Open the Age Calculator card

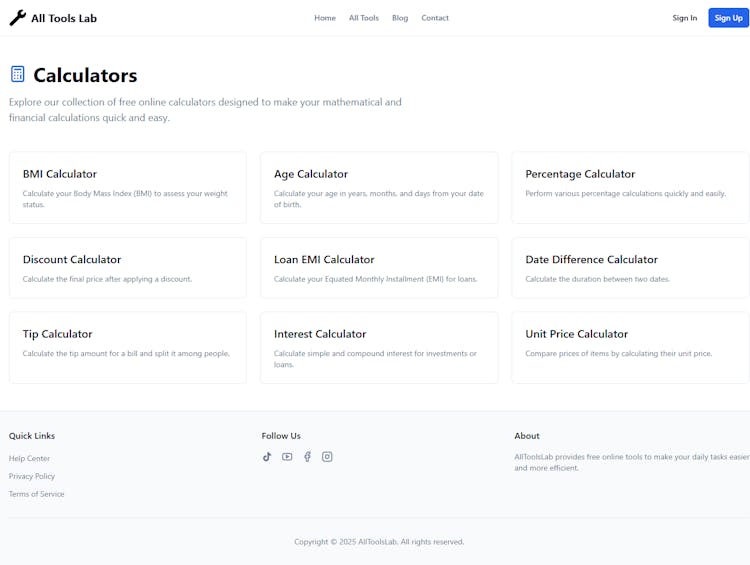pyautogui.click(x=379, y=187)
